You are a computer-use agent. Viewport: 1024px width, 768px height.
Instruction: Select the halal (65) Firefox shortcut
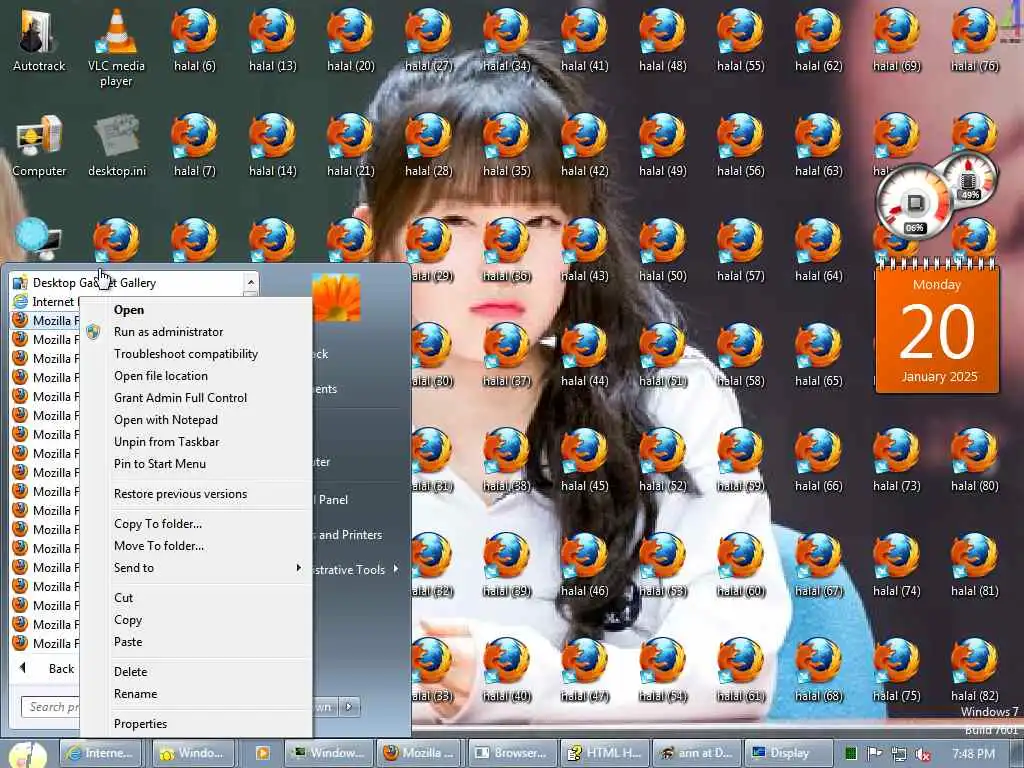(x=818, y=355)
